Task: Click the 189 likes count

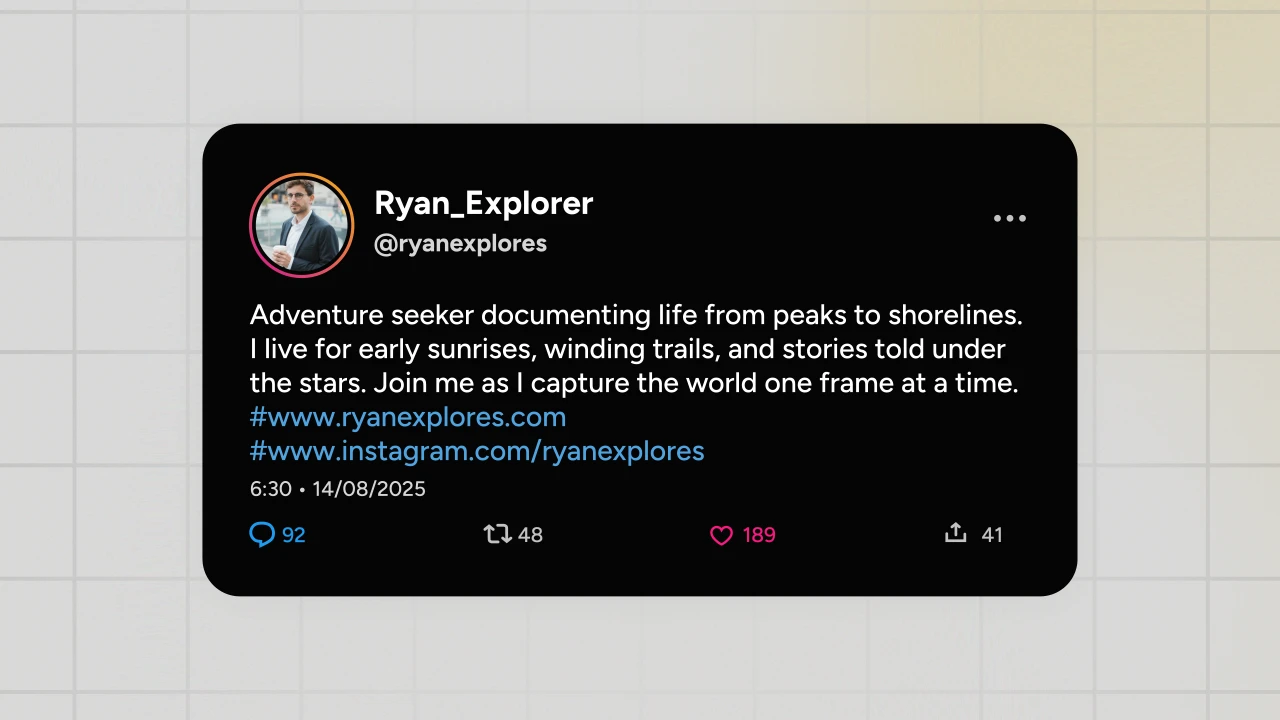Action: point(759,535)
